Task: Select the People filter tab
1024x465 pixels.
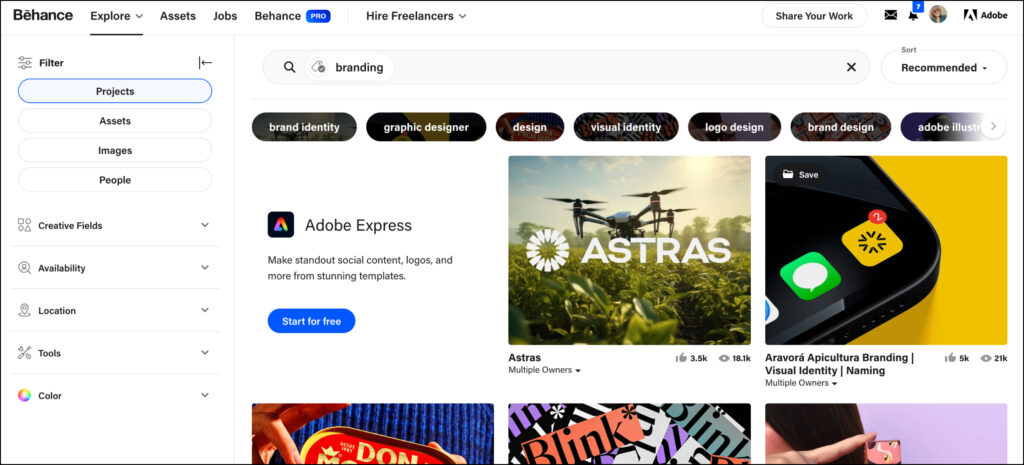Action: pyautogui.click(x=115, y=180)
